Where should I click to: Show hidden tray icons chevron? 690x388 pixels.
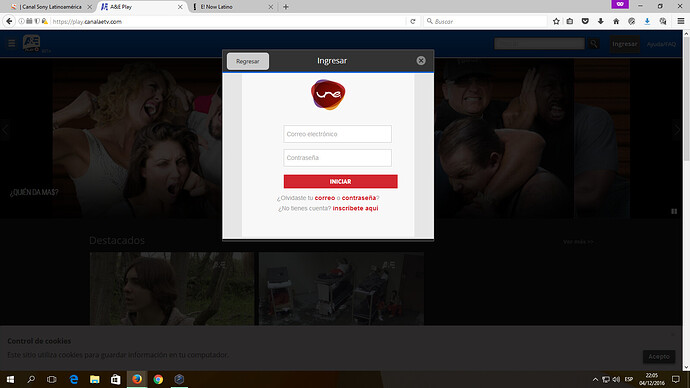(595, 379)
